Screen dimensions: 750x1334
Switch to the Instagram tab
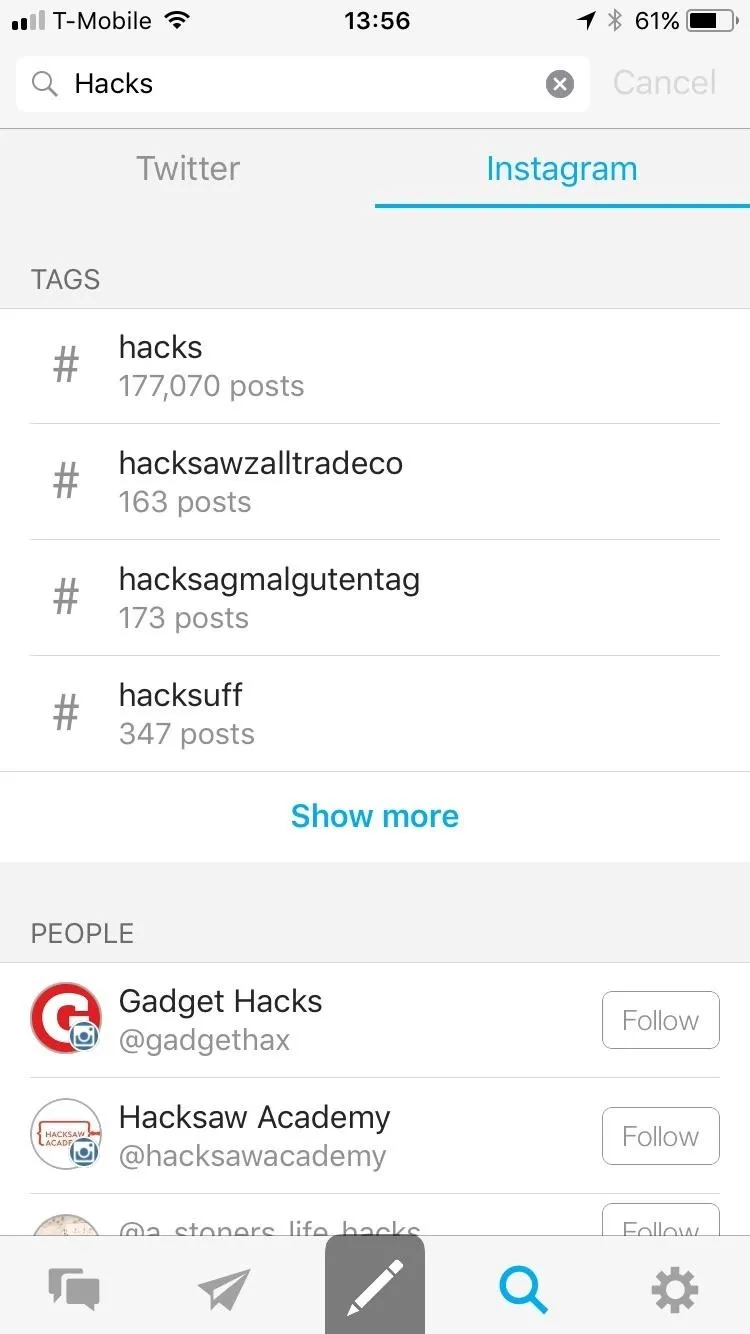pos(562,168)
